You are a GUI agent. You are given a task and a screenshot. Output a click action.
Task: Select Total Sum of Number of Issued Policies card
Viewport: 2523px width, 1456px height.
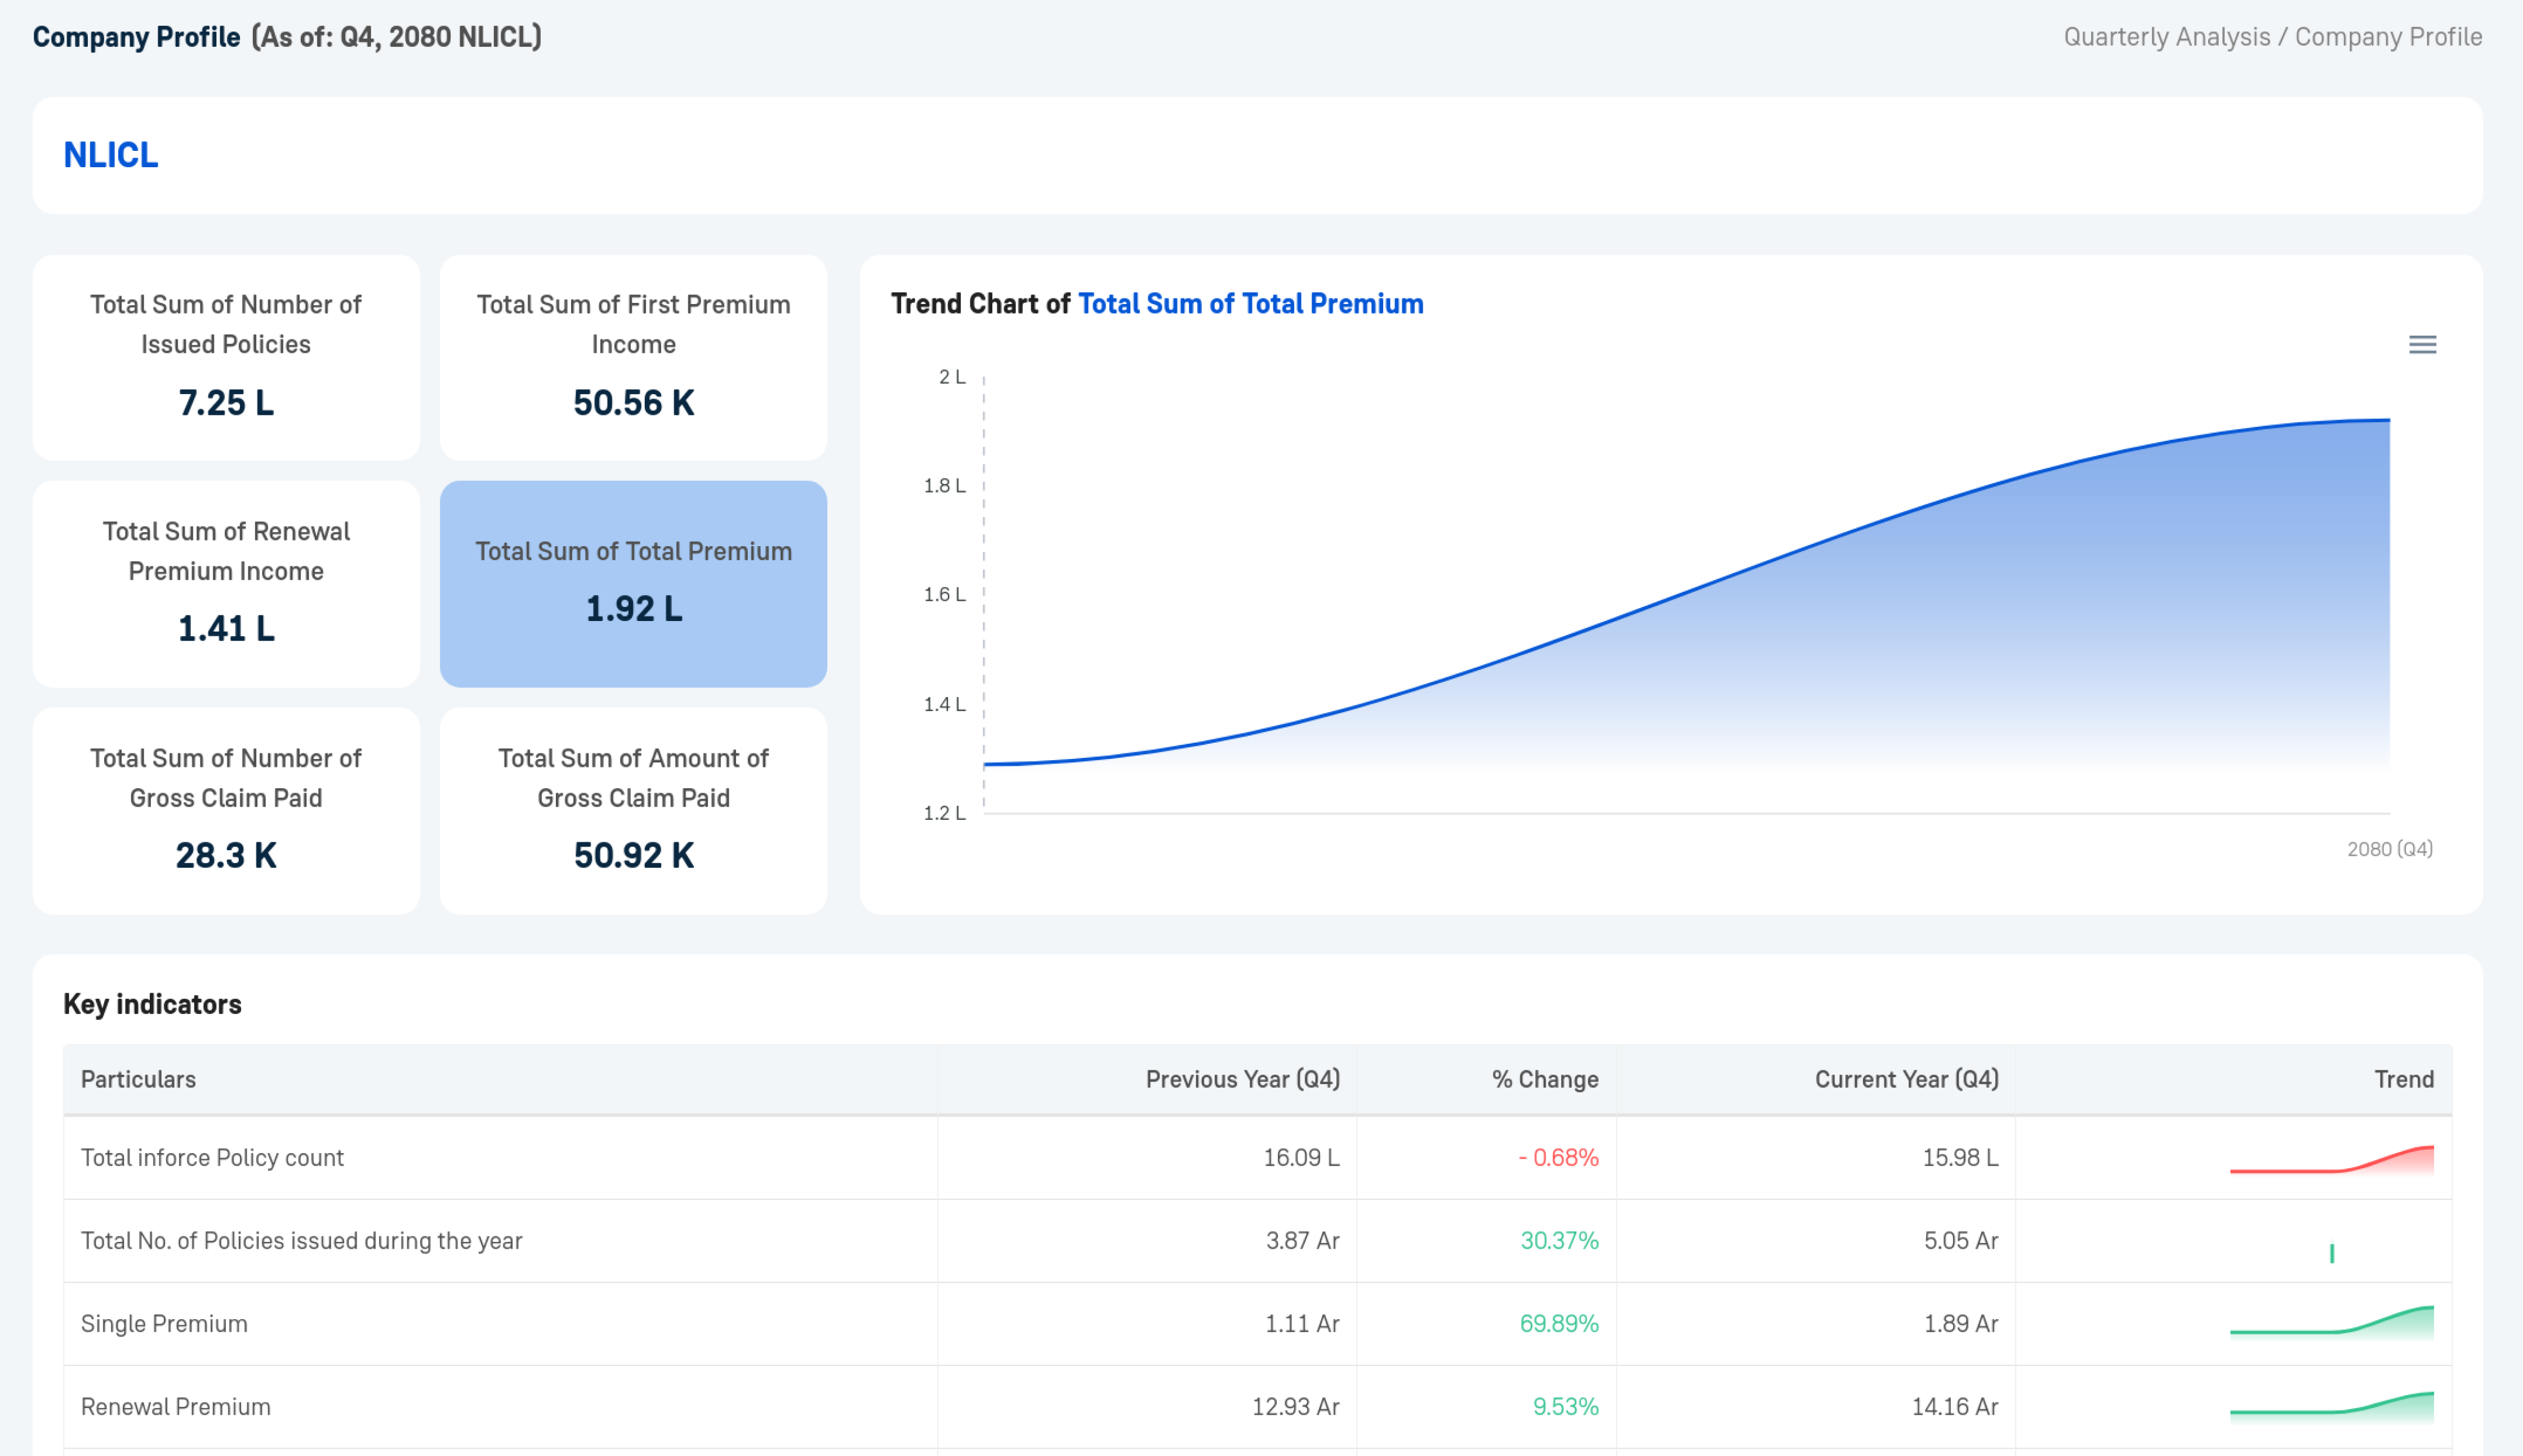[x=226, y=357]
